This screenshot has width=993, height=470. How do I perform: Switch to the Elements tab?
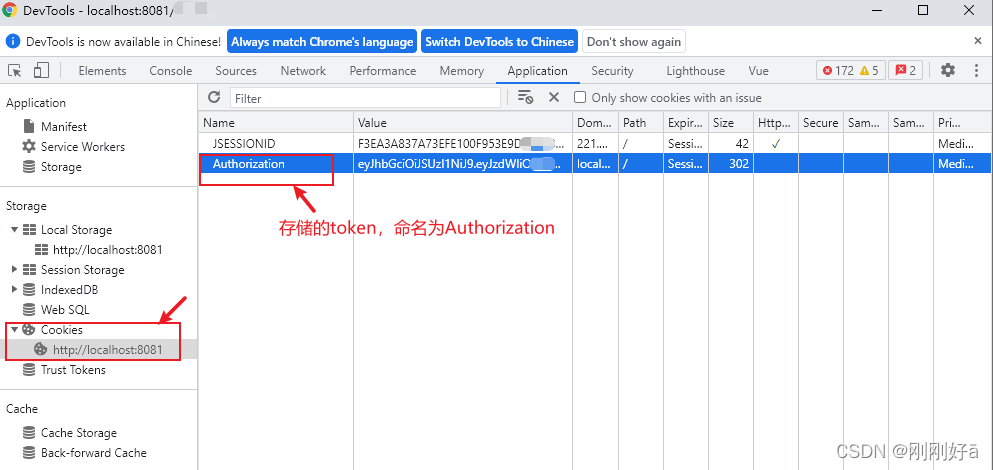coord(103,71)
